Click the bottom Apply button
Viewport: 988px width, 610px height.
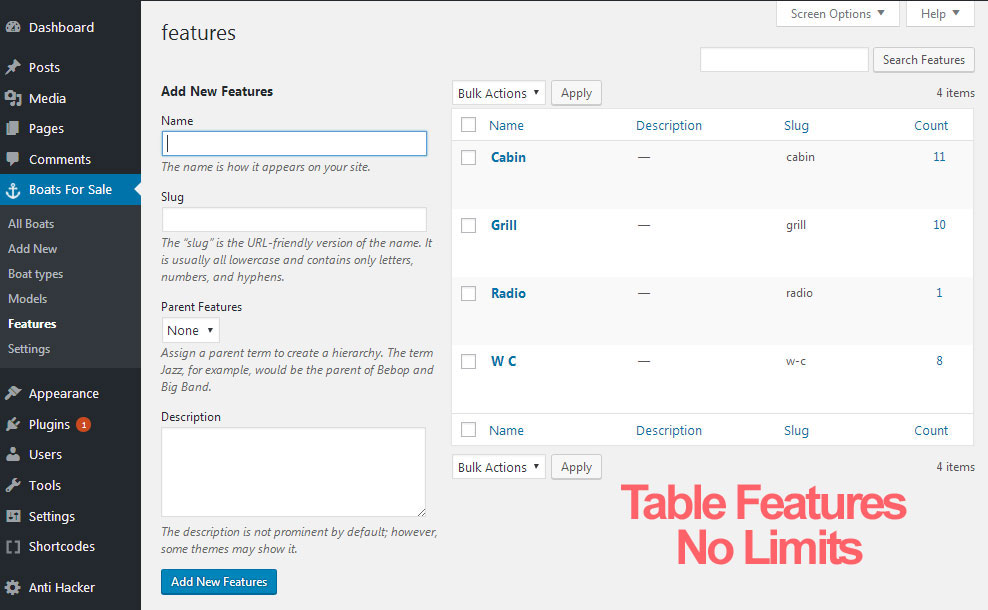576,467
